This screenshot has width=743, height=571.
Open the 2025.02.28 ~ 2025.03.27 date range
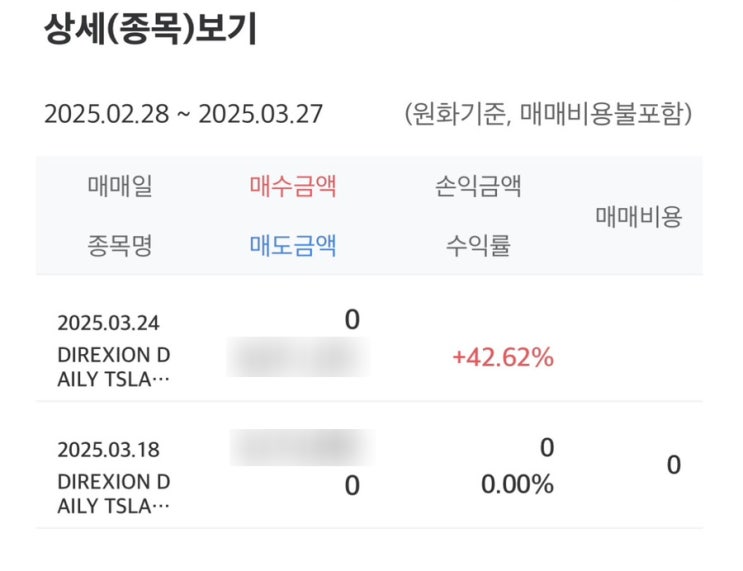[183, 114]
